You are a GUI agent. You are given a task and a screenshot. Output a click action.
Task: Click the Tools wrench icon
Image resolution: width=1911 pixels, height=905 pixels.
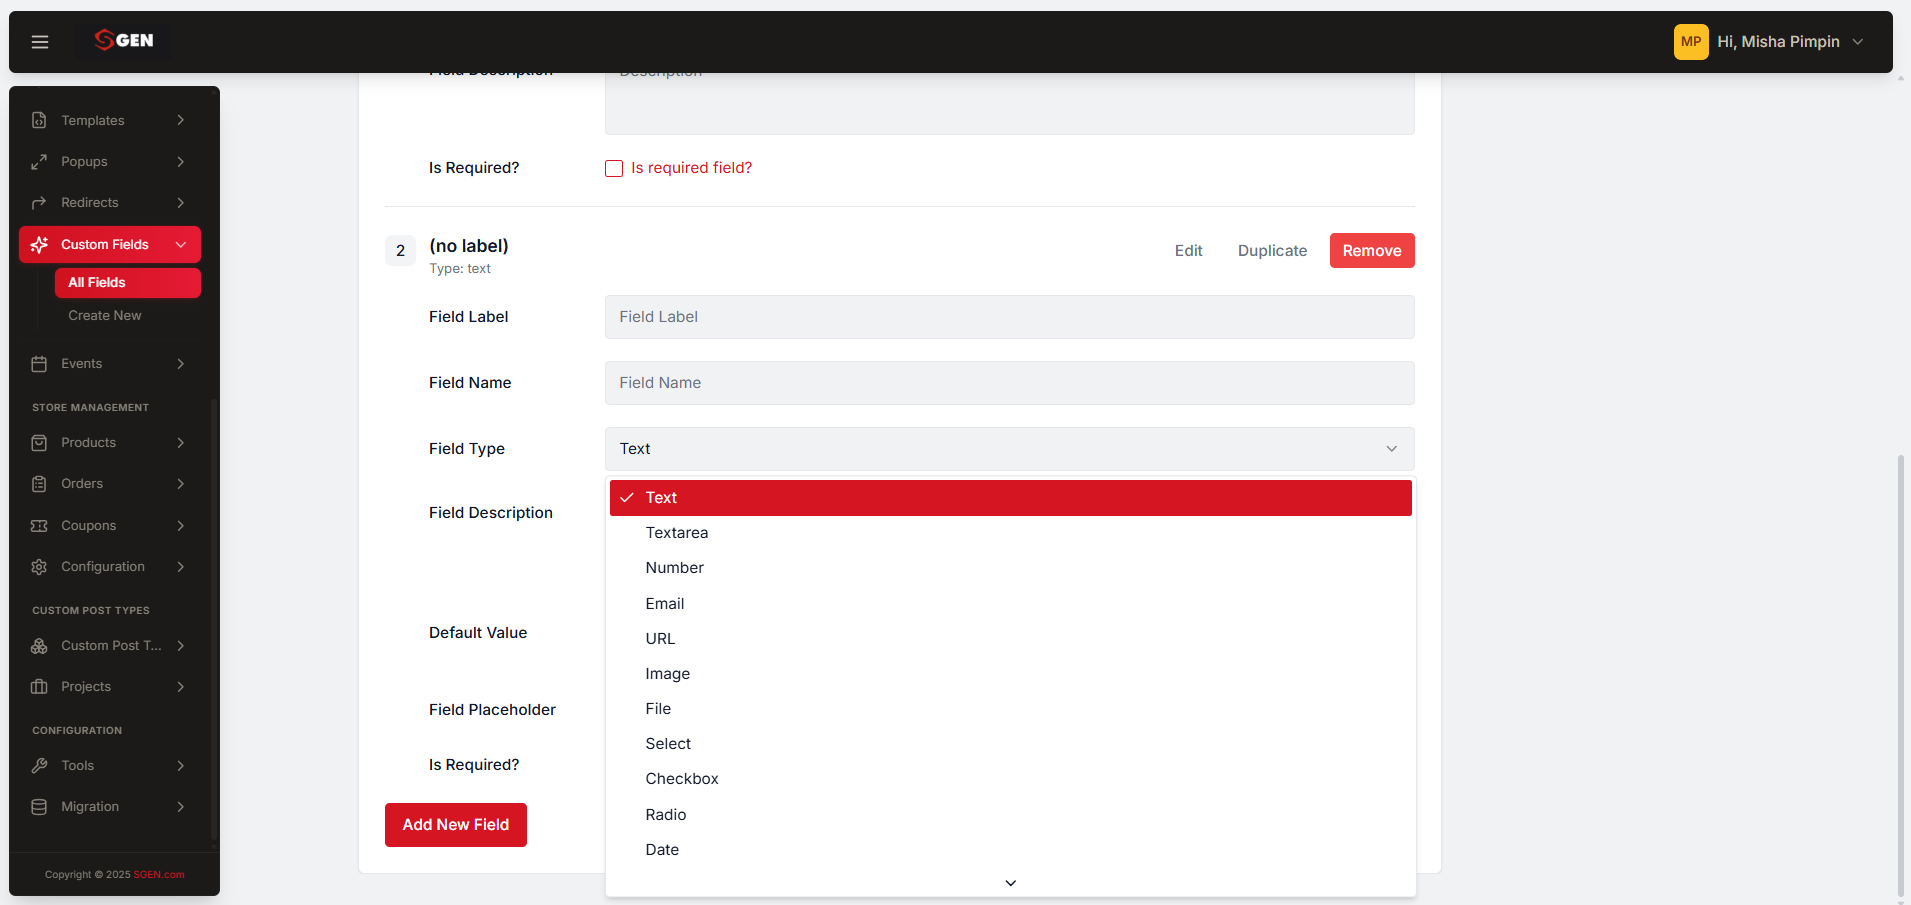(39, 765)
